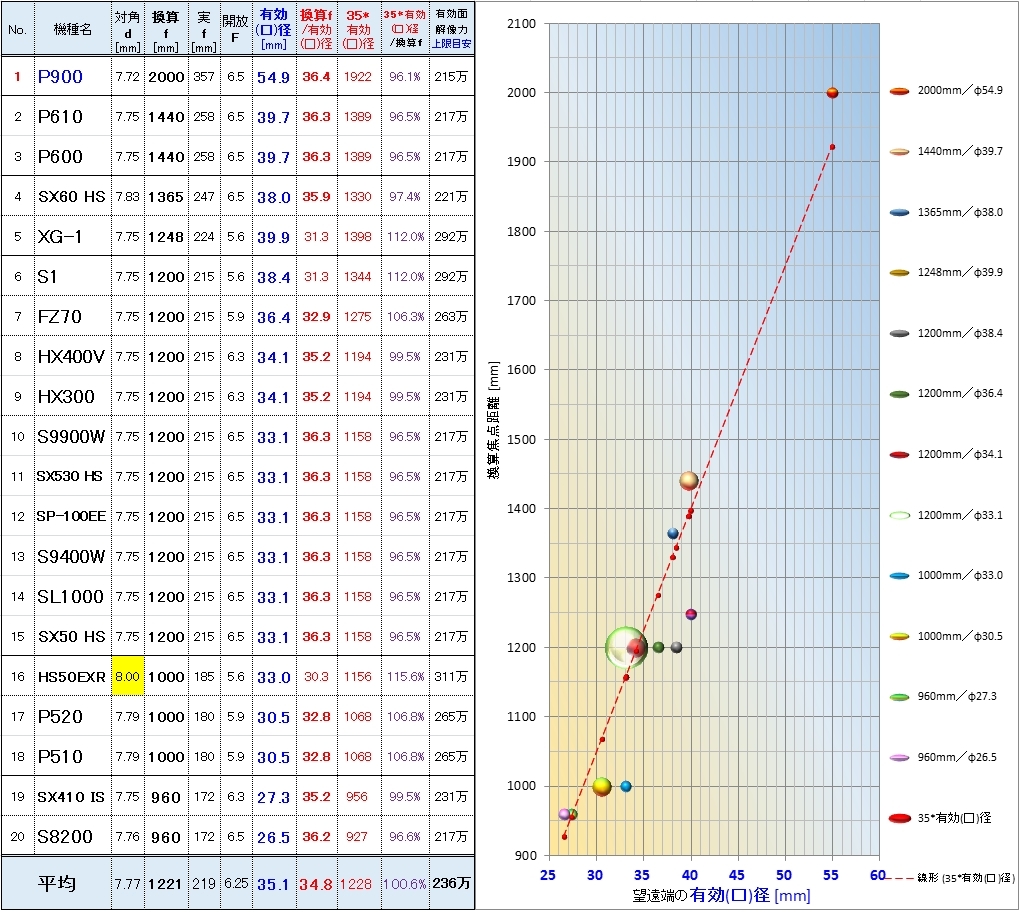Select the 望遠端の有効(口)径 axis title

(x=721, y=896)
